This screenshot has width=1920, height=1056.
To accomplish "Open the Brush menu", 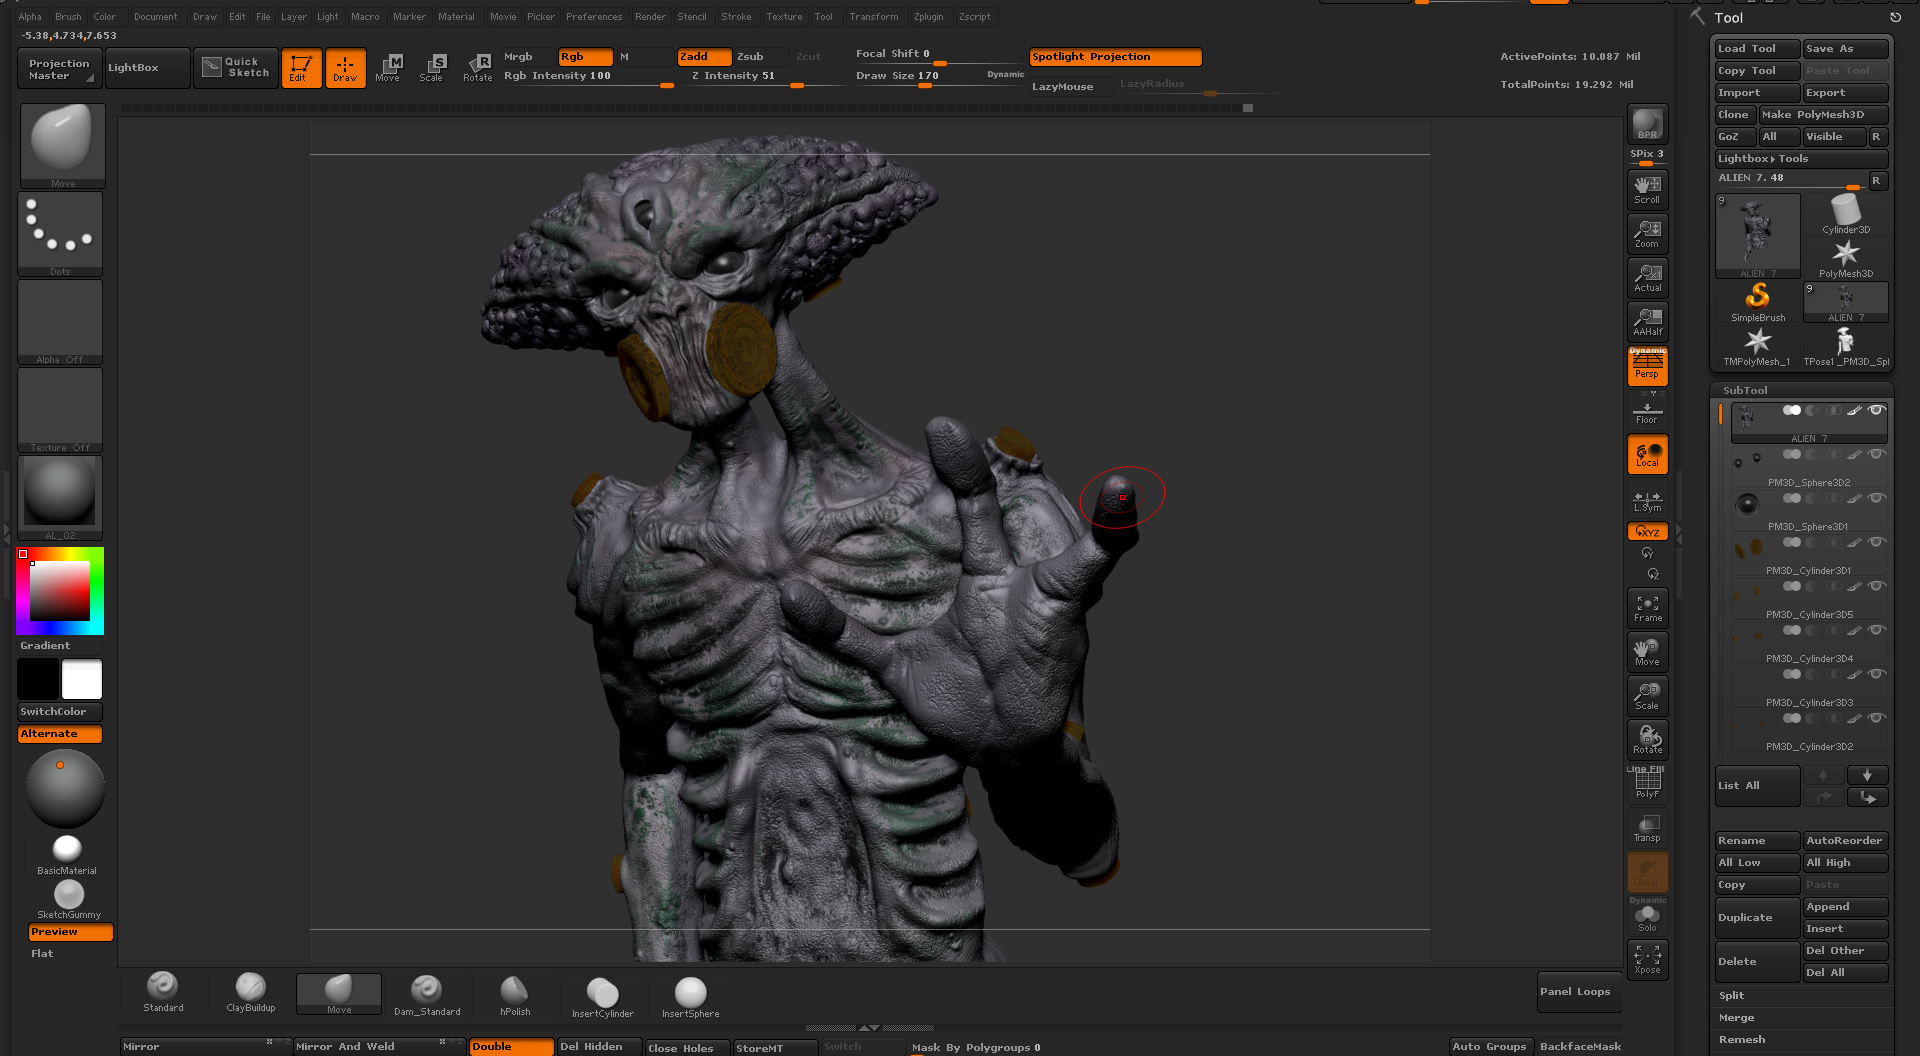I will tap(68, 17).
